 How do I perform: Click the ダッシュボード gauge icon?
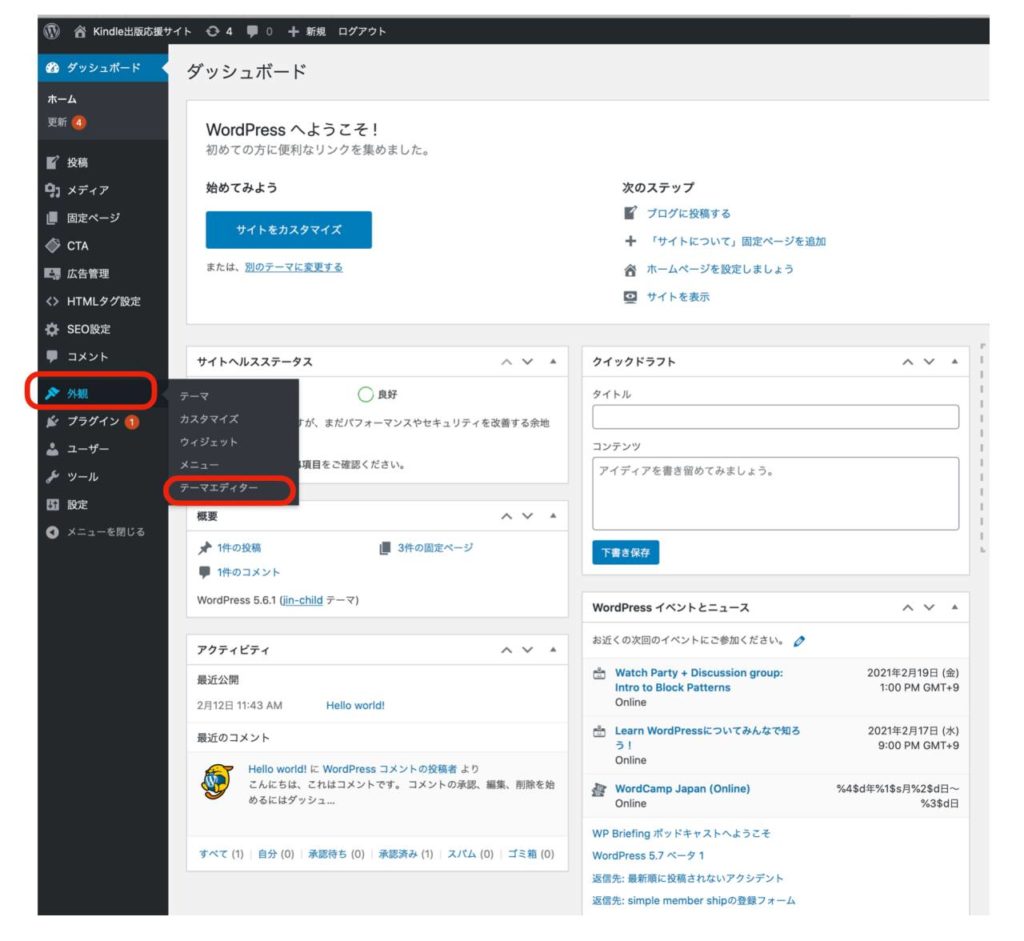pyautogui.click(x=52, y=67)
